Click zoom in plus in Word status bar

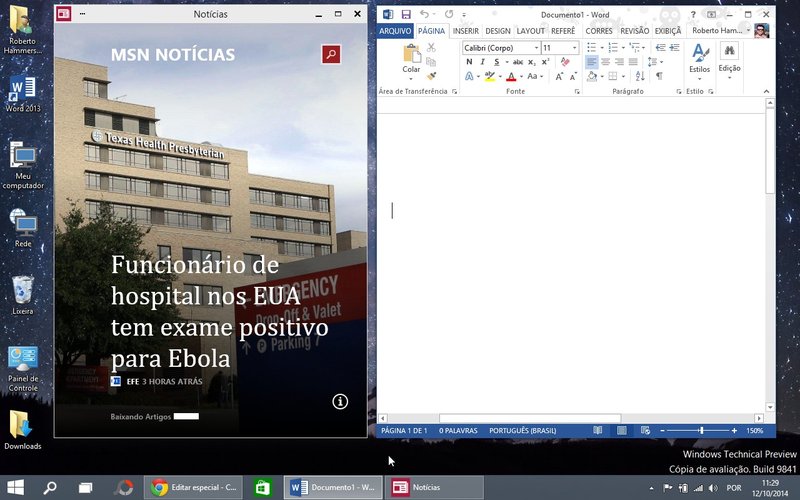coord(734,431)
